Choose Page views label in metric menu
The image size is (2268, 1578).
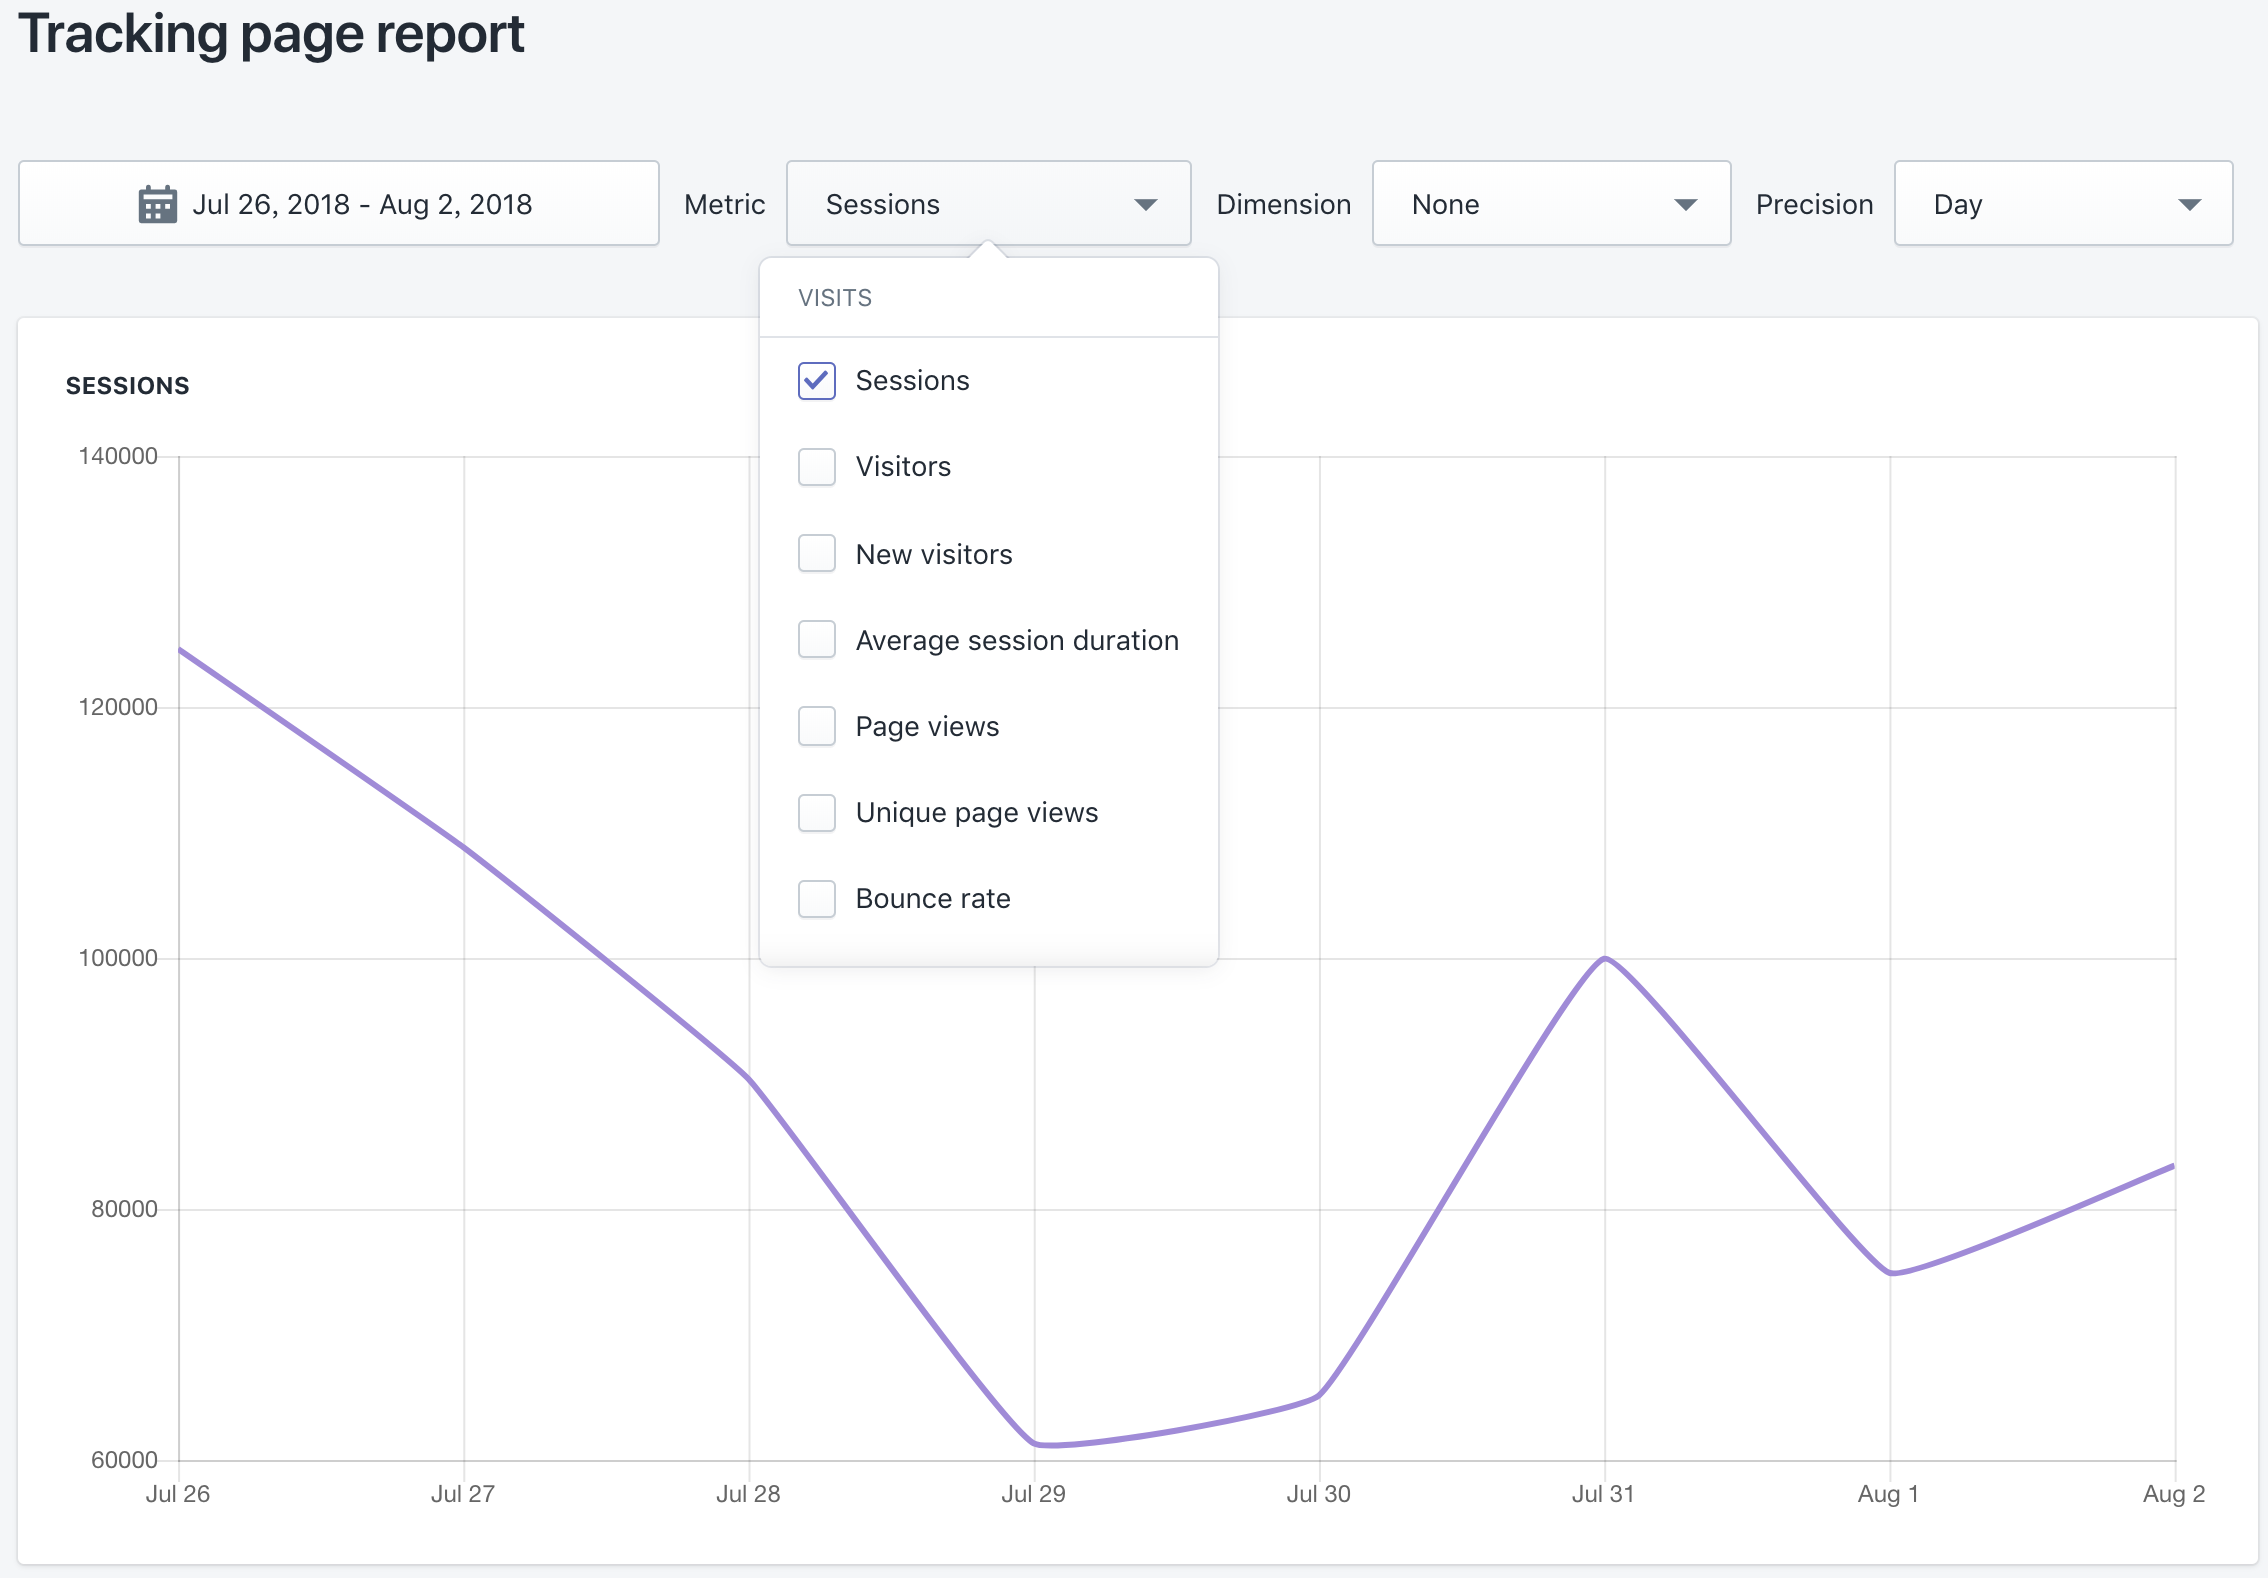click(x=927, y=727)
